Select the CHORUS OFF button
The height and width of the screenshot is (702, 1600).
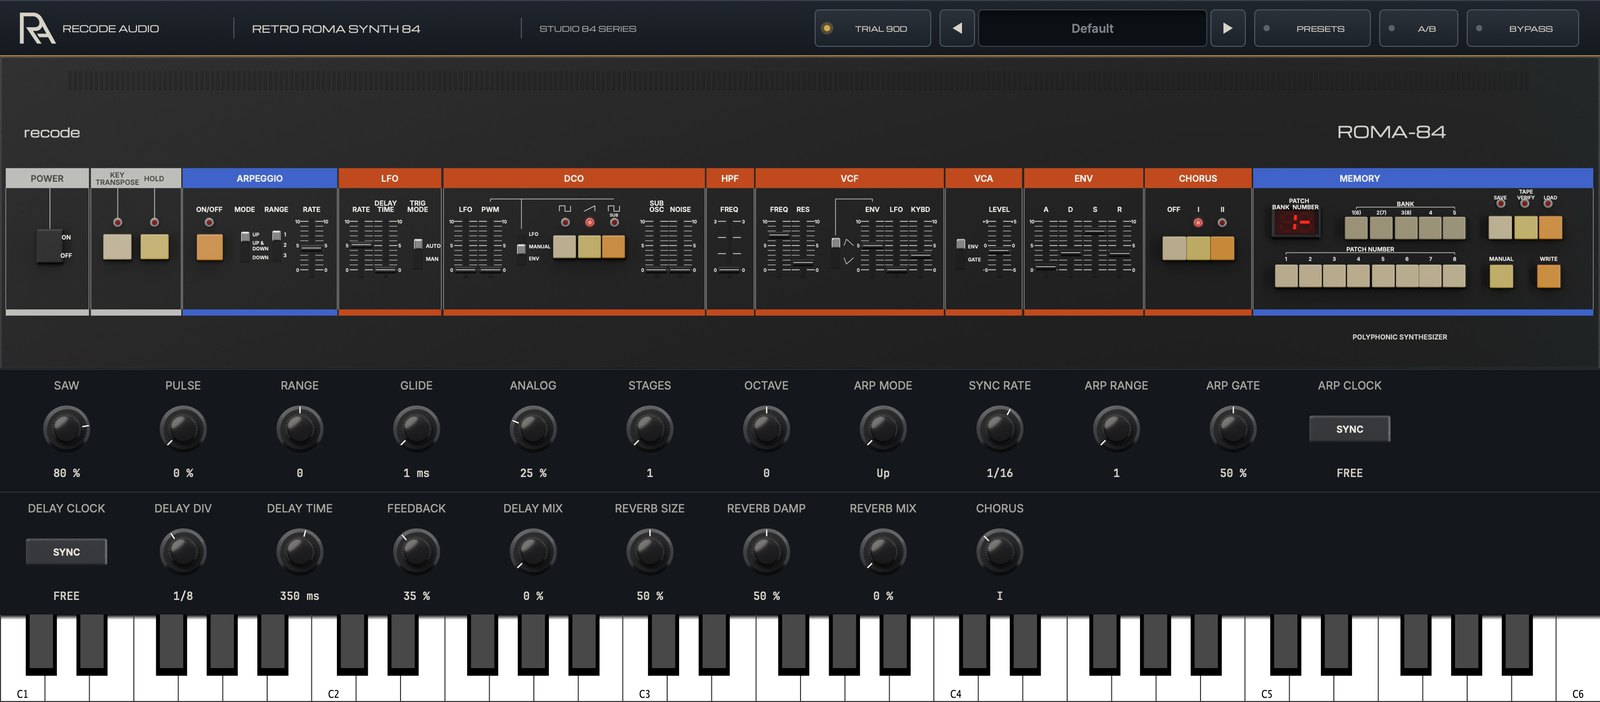pyautogui.click(x=1174, y=248)
